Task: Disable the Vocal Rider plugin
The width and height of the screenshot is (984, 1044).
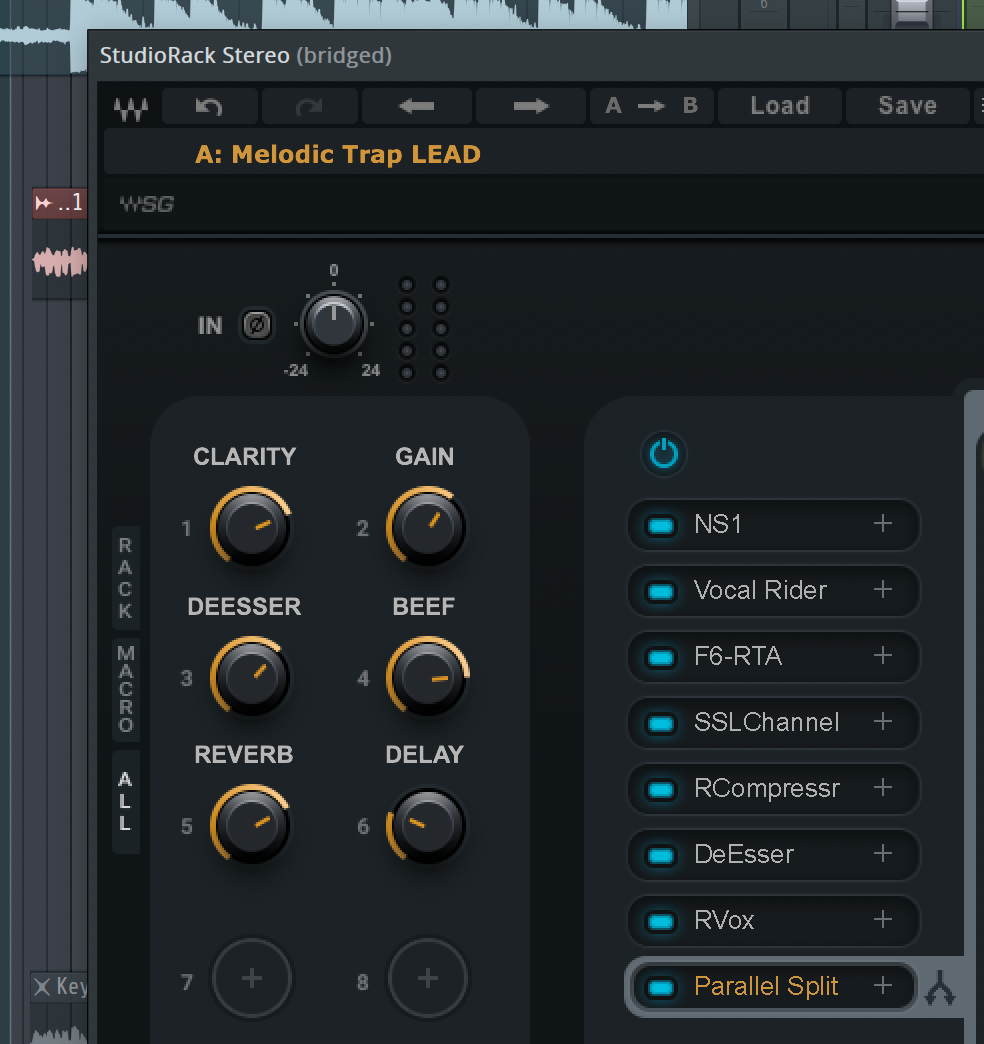Action: pos(659,590)
